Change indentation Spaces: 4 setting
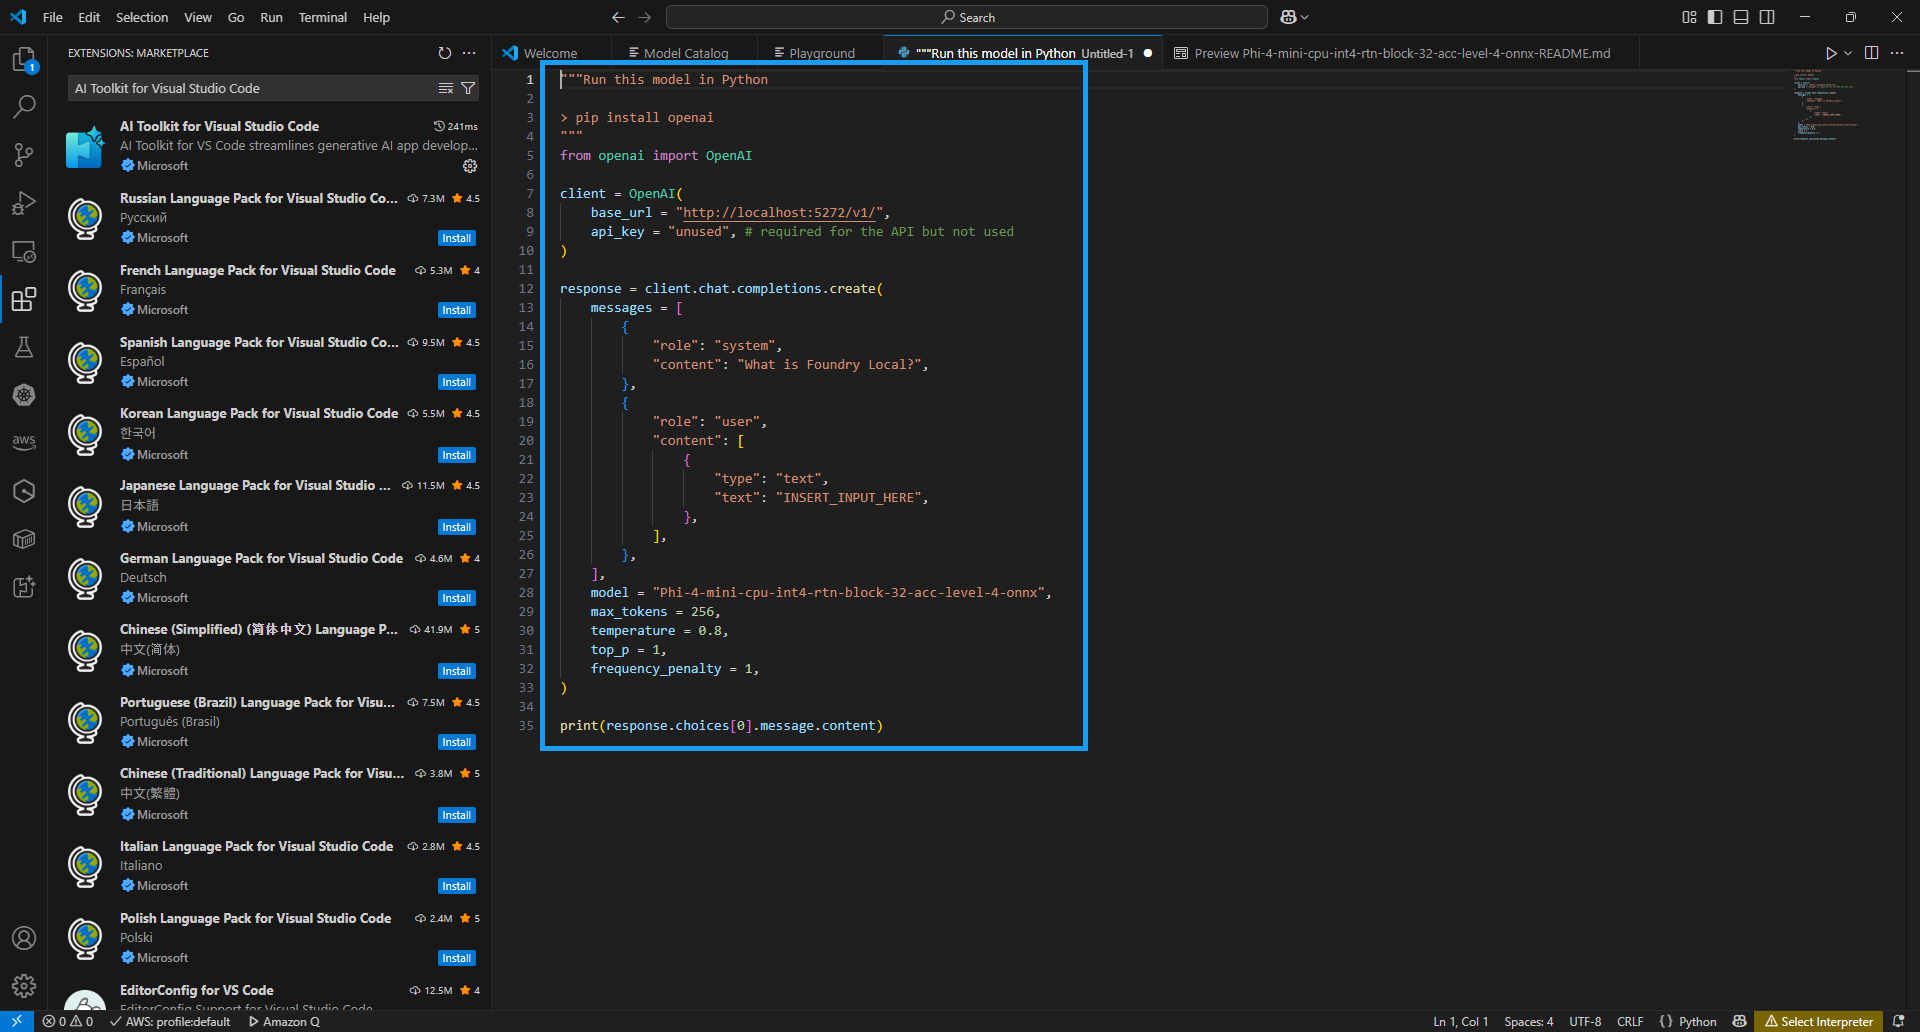This screenshot has width=1920, height=1032. 1528,1021
